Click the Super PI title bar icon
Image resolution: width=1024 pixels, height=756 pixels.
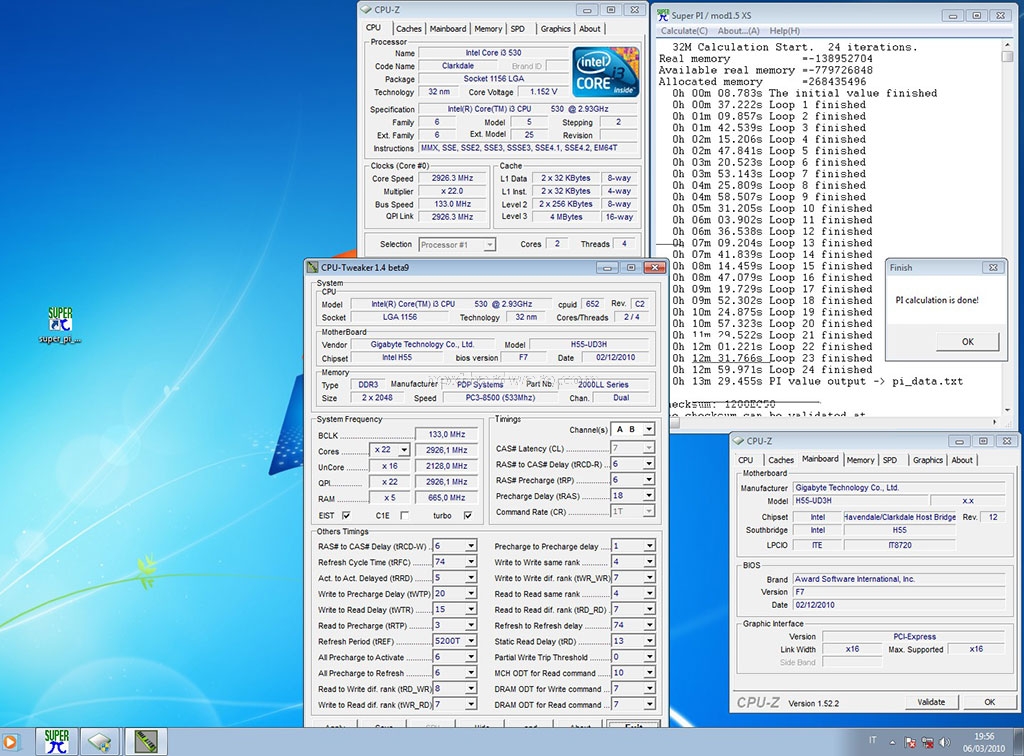click(x=663, y=14)
